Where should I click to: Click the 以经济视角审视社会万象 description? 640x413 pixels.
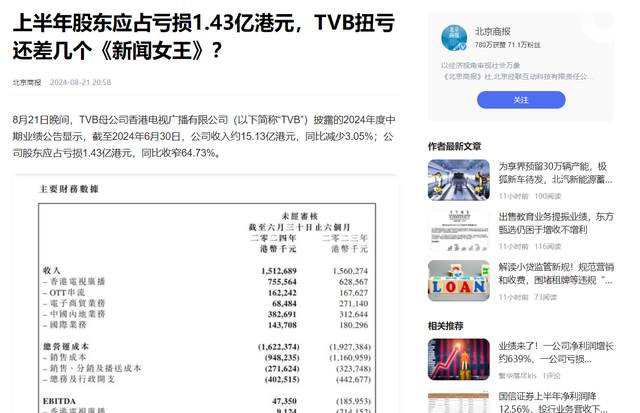click(x=480, y=65)
